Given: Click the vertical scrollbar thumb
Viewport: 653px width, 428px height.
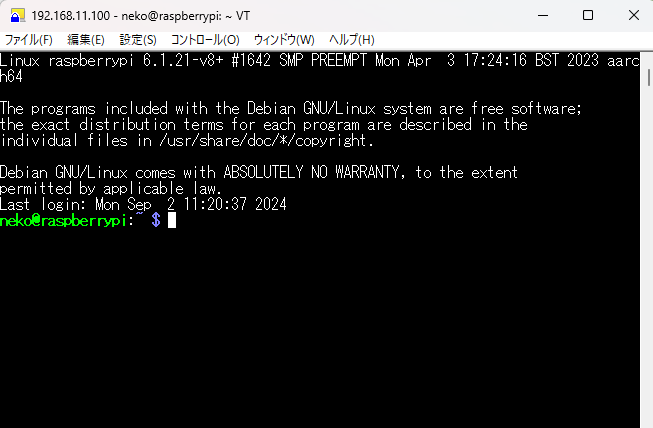Looking at the screenshot, I should 648,78.
